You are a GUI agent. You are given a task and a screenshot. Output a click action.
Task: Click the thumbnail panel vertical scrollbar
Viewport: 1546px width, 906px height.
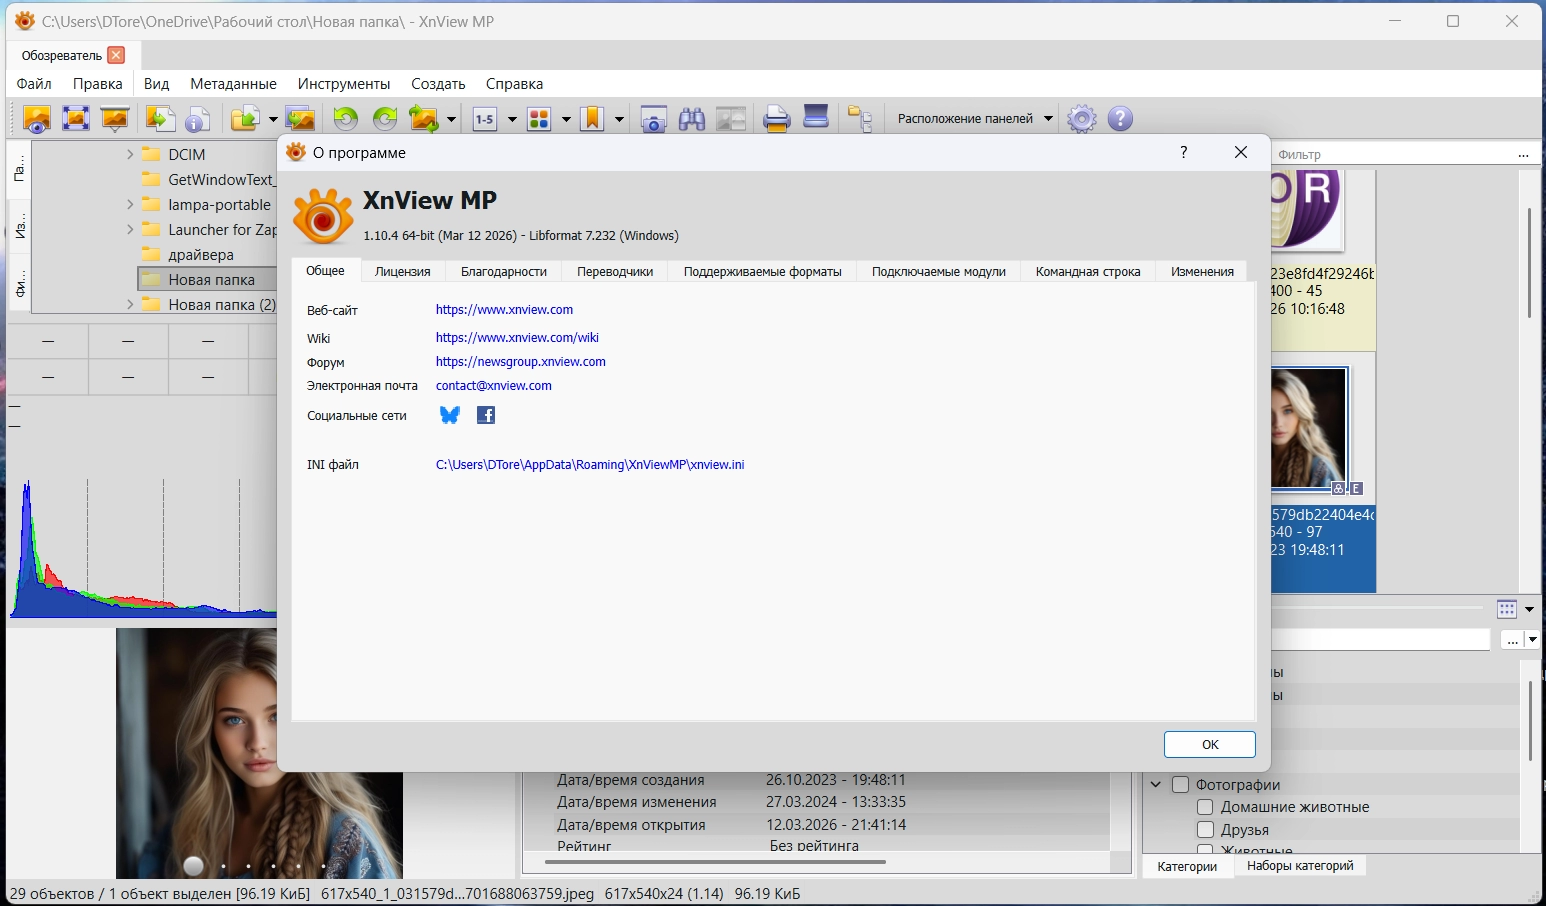coord(1529,263)
